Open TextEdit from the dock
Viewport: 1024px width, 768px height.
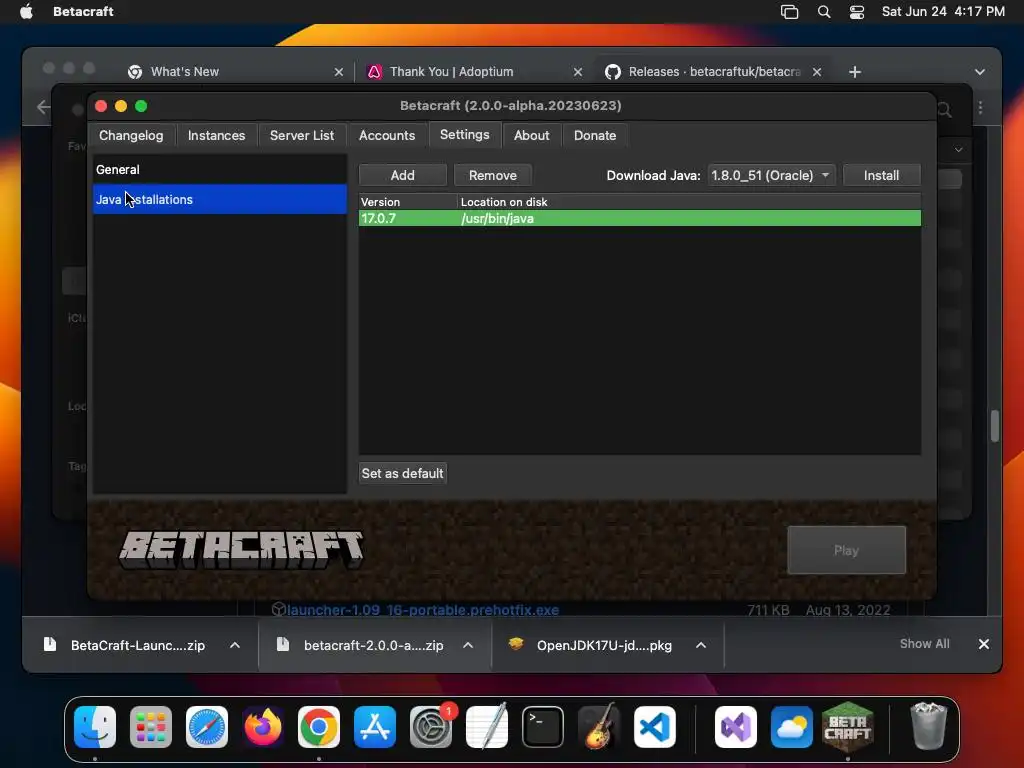pos(487,727)
